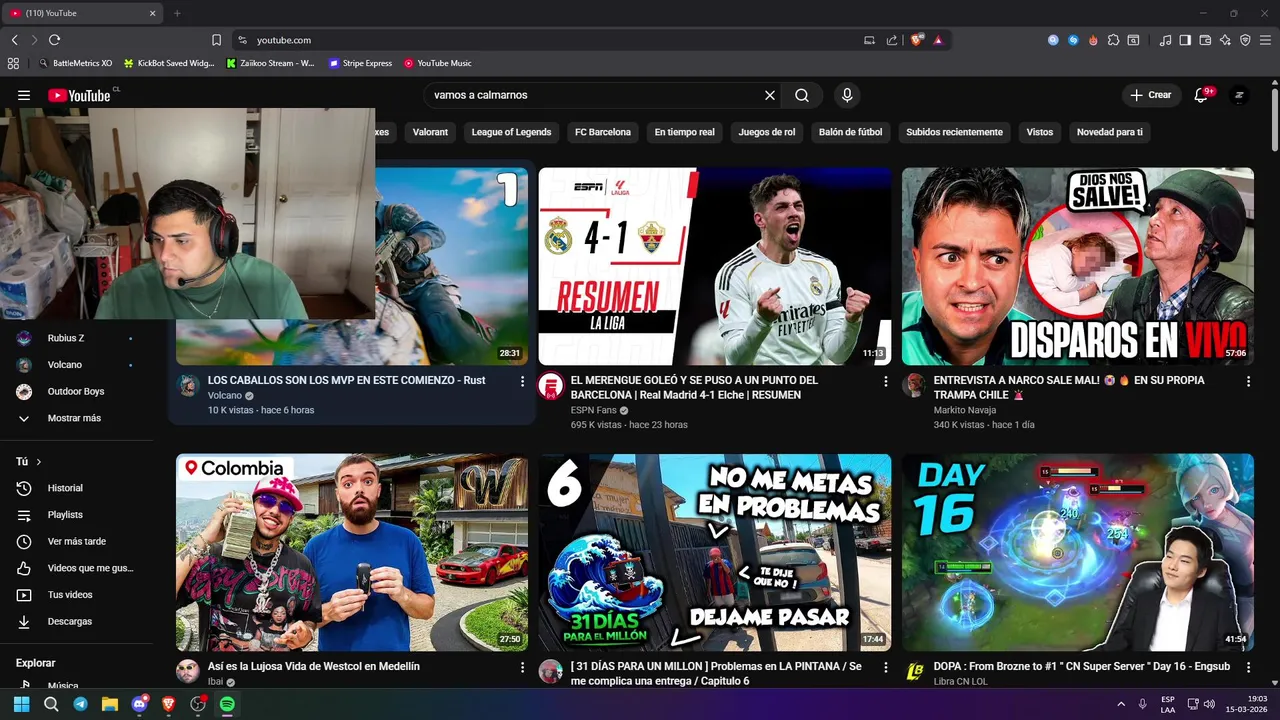Show hidden tray icons chevron
The width and height of the screenshot is (1280, 720).
1121,704
